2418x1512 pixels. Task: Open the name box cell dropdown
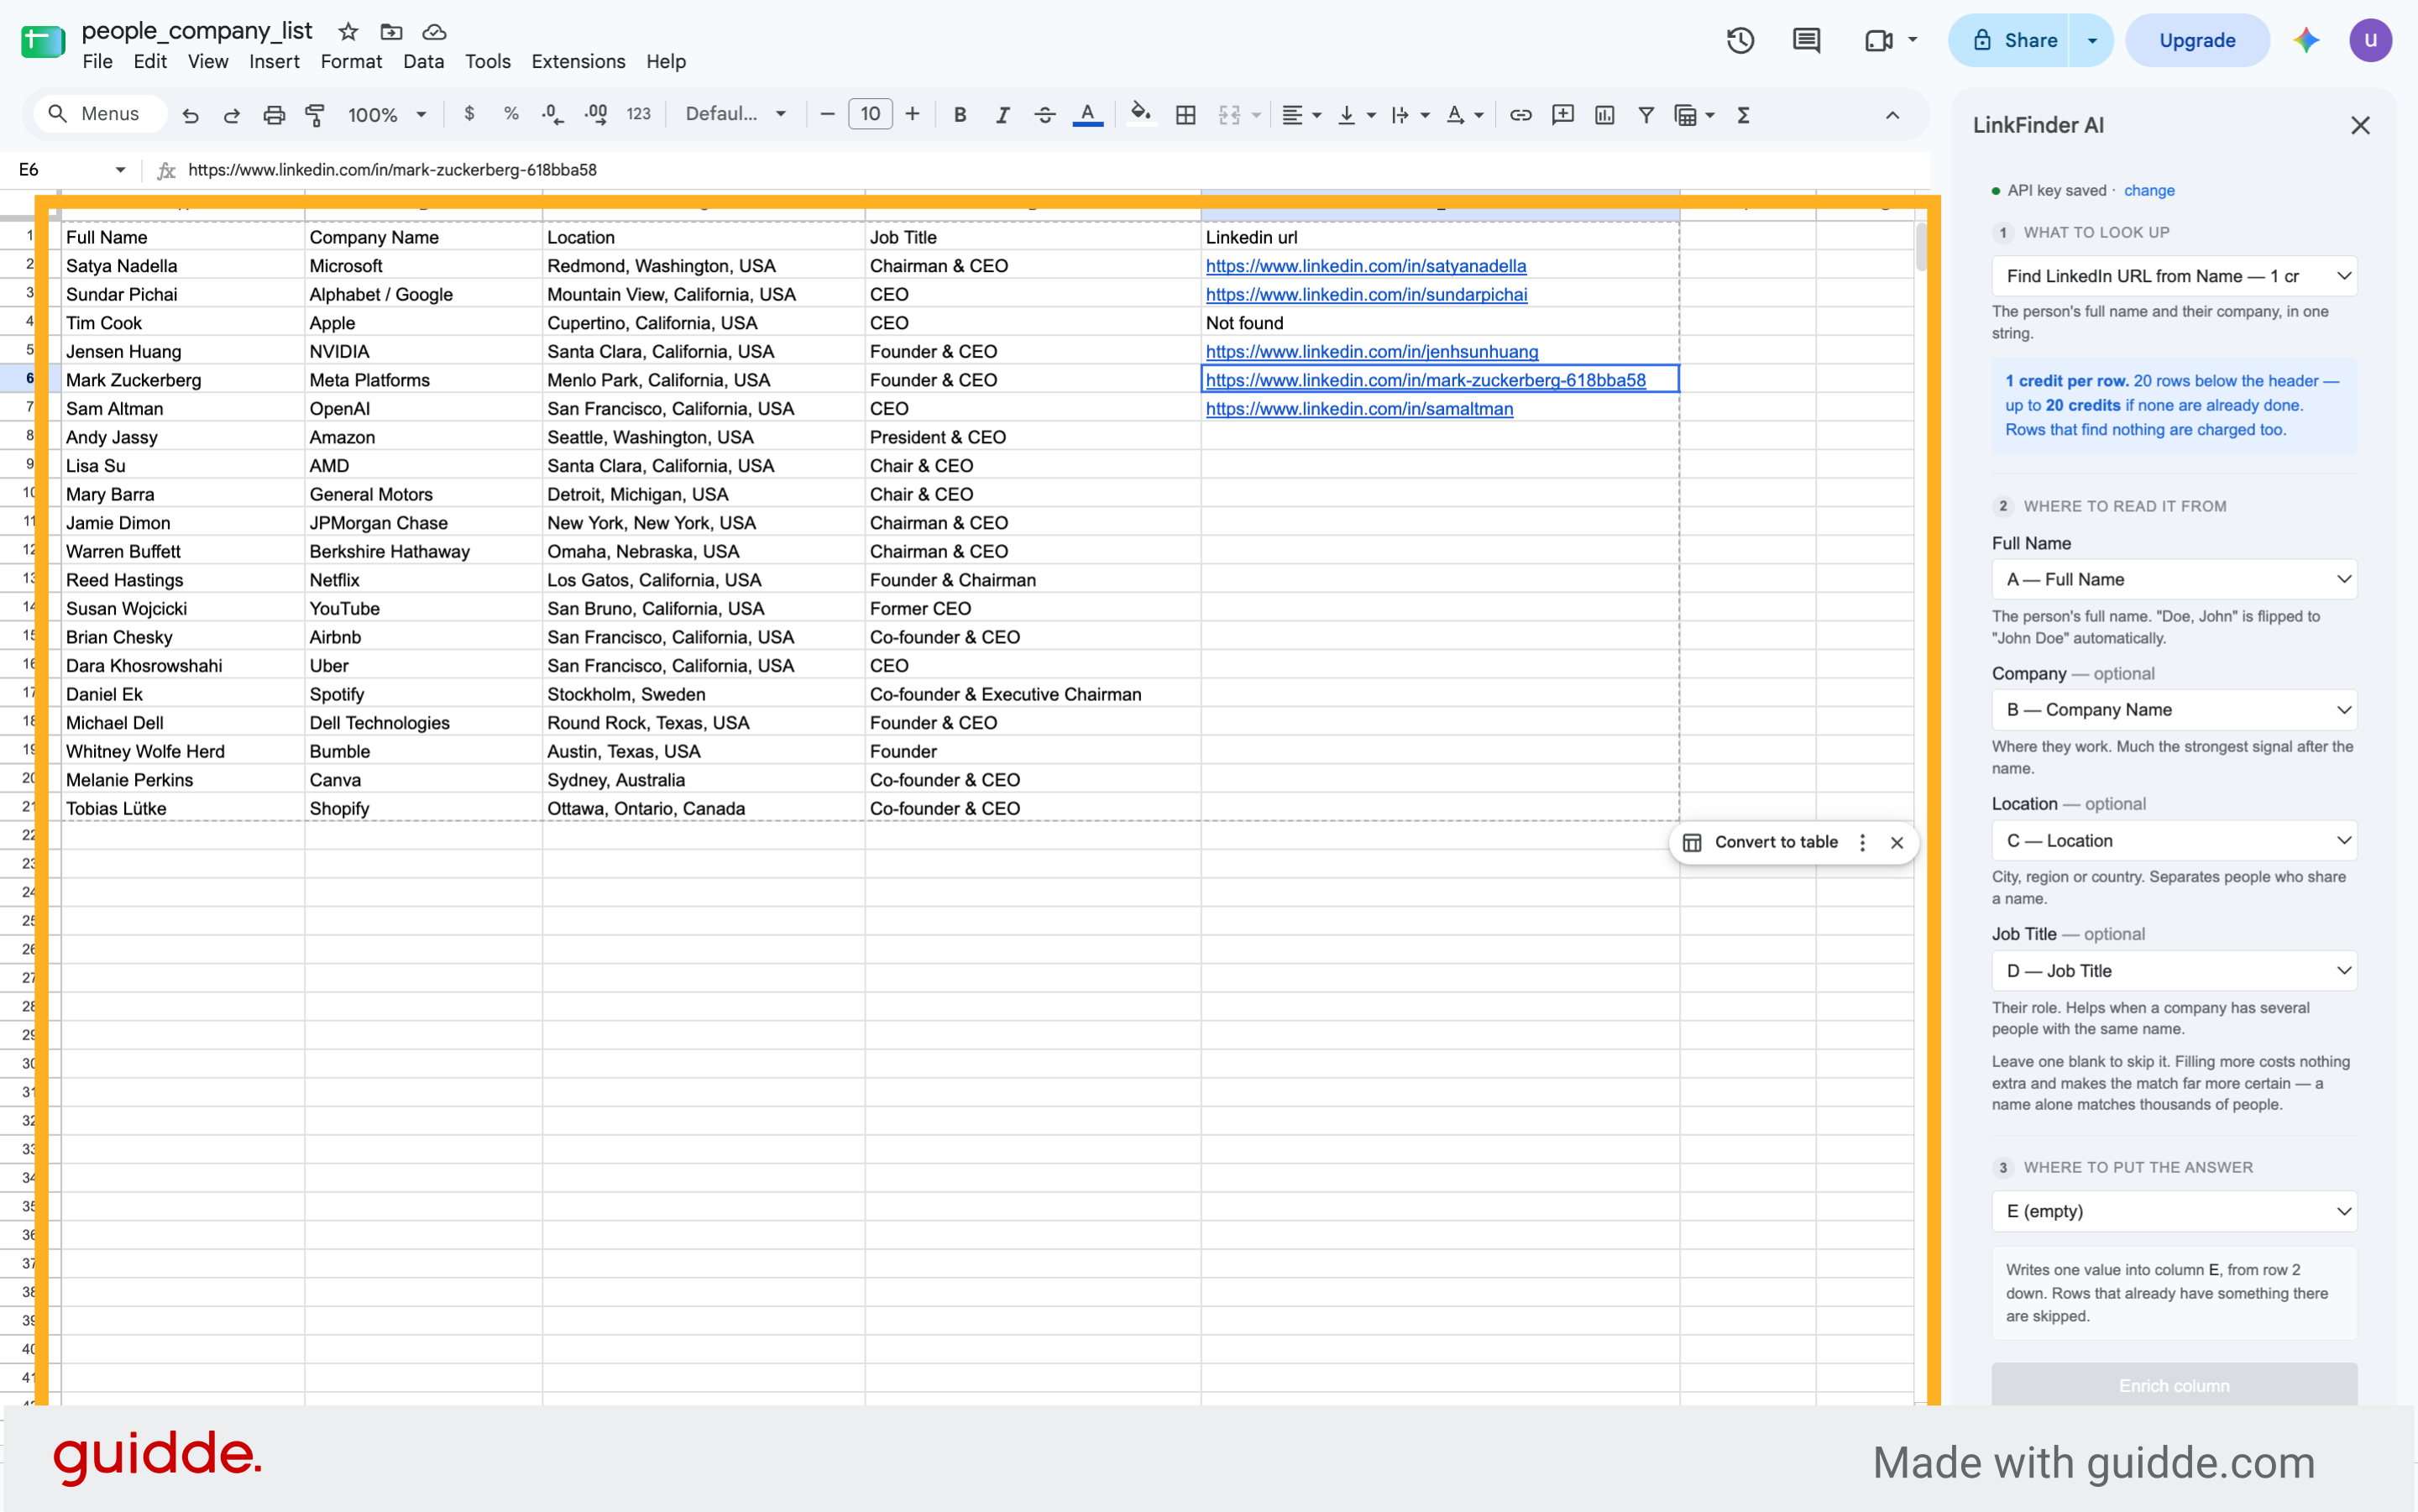click(120, 170)
